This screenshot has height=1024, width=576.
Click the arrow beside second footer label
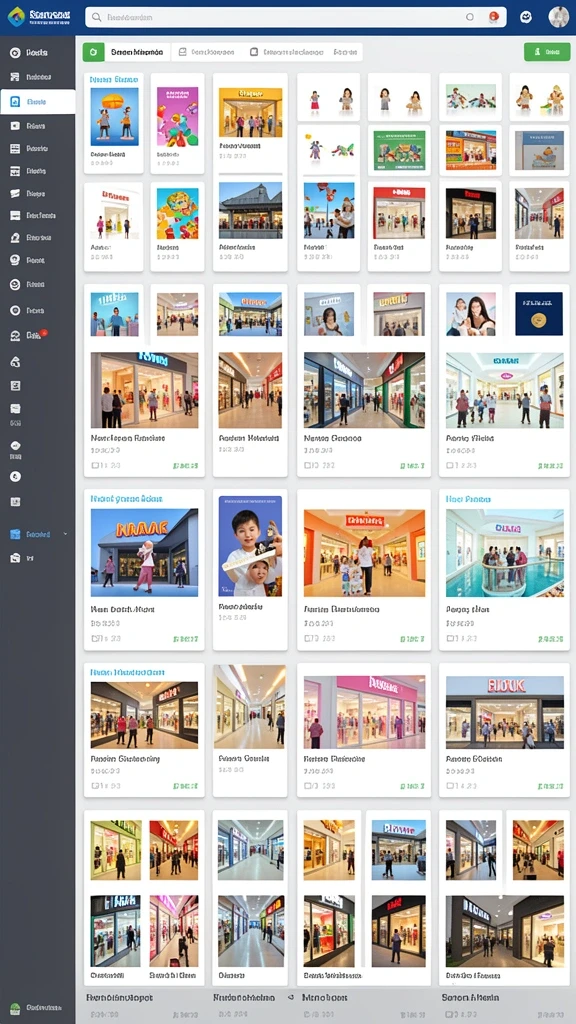coord(289,998)
